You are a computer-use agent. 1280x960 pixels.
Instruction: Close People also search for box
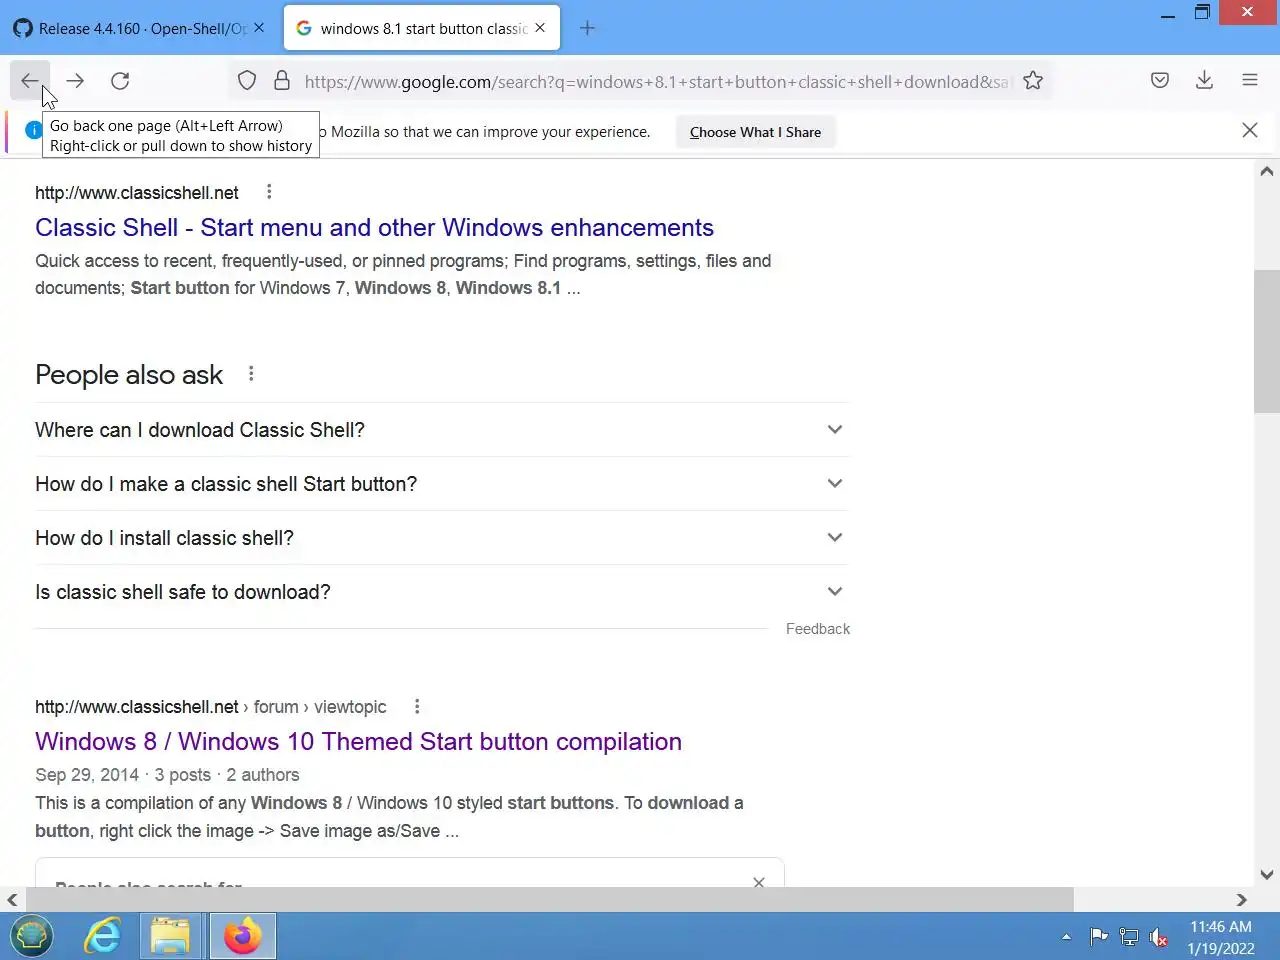759,882
